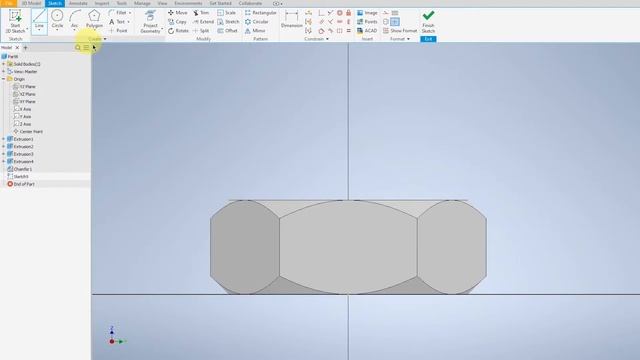This screenshot has height=360, width=640.
Task: Search the Model browser
Action: click(78, 47)
